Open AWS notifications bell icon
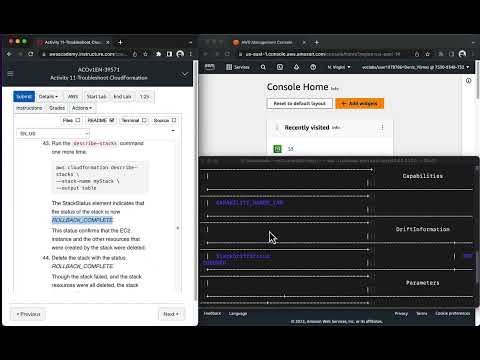This screenshot has height=360, width=480. [x=296, y=67]
